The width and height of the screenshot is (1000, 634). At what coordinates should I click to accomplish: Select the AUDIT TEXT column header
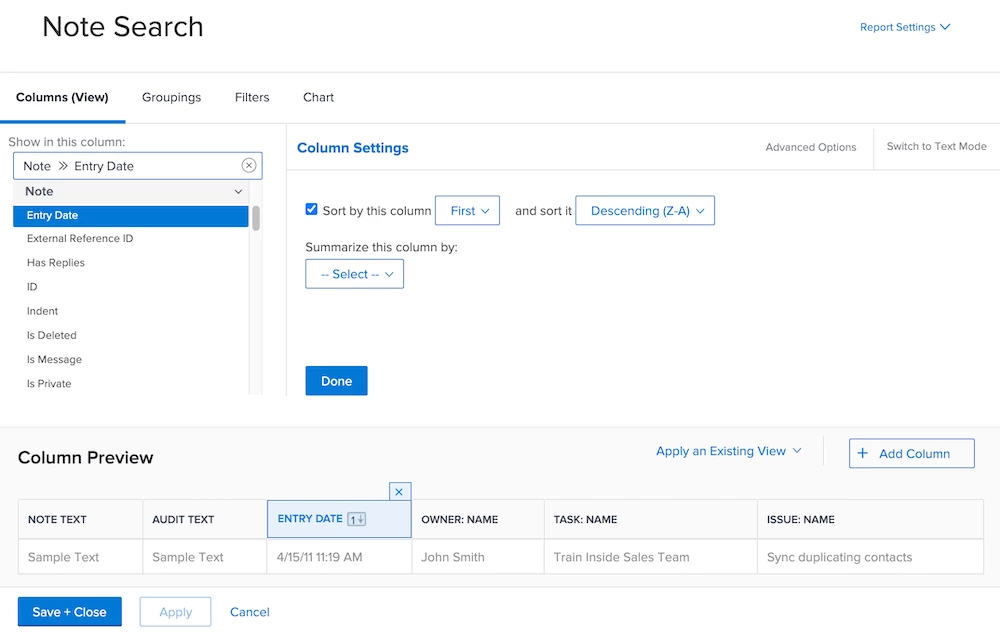[x=205, y=519]
